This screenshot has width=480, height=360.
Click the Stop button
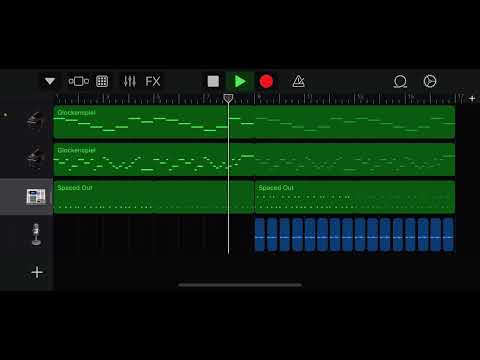(213, 81)
